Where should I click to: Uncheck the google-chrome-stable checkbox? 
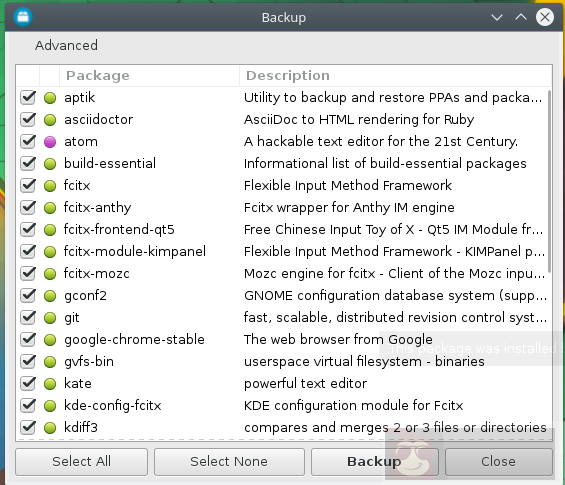[x=28, y=339]
